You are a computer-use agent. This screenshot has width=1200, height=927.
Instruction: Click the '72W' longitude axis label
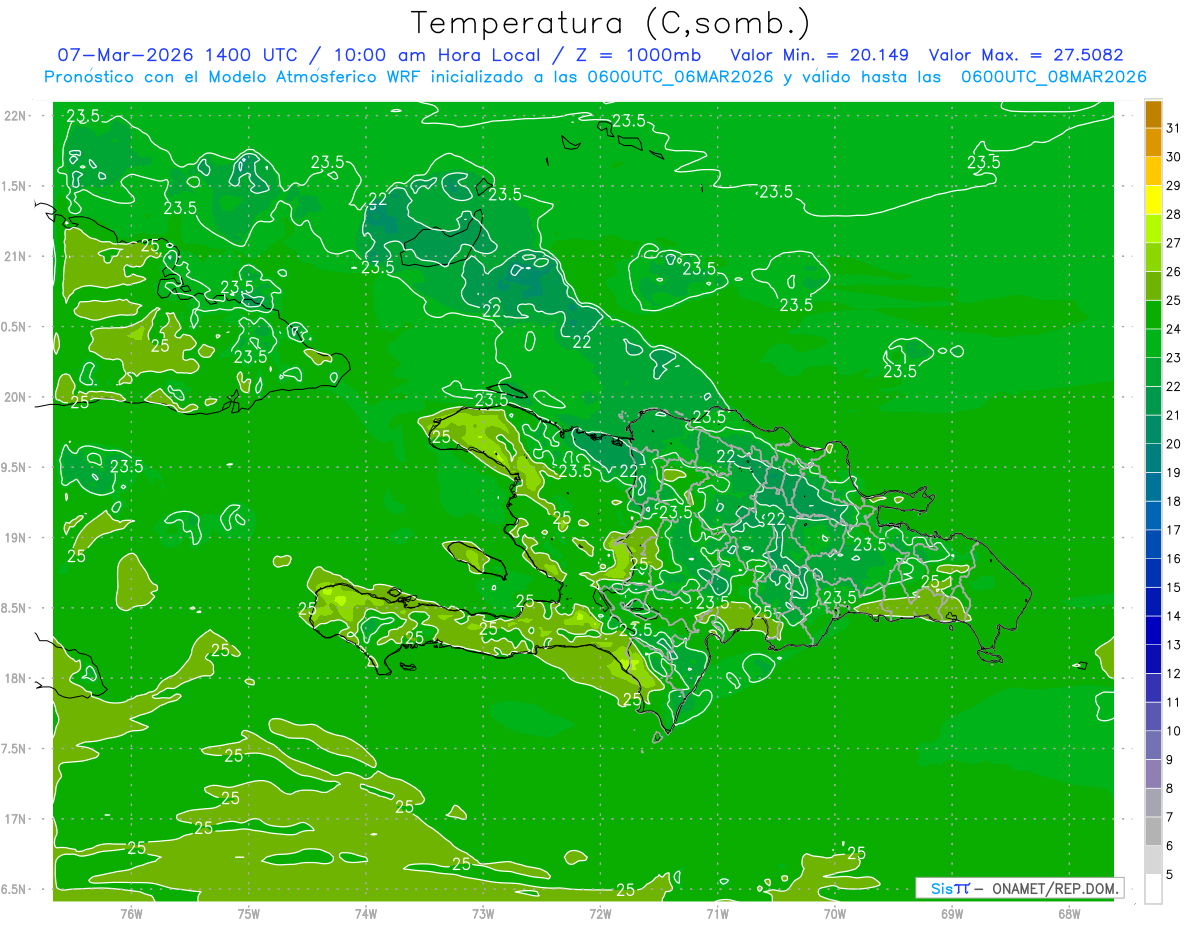point(600,914)
